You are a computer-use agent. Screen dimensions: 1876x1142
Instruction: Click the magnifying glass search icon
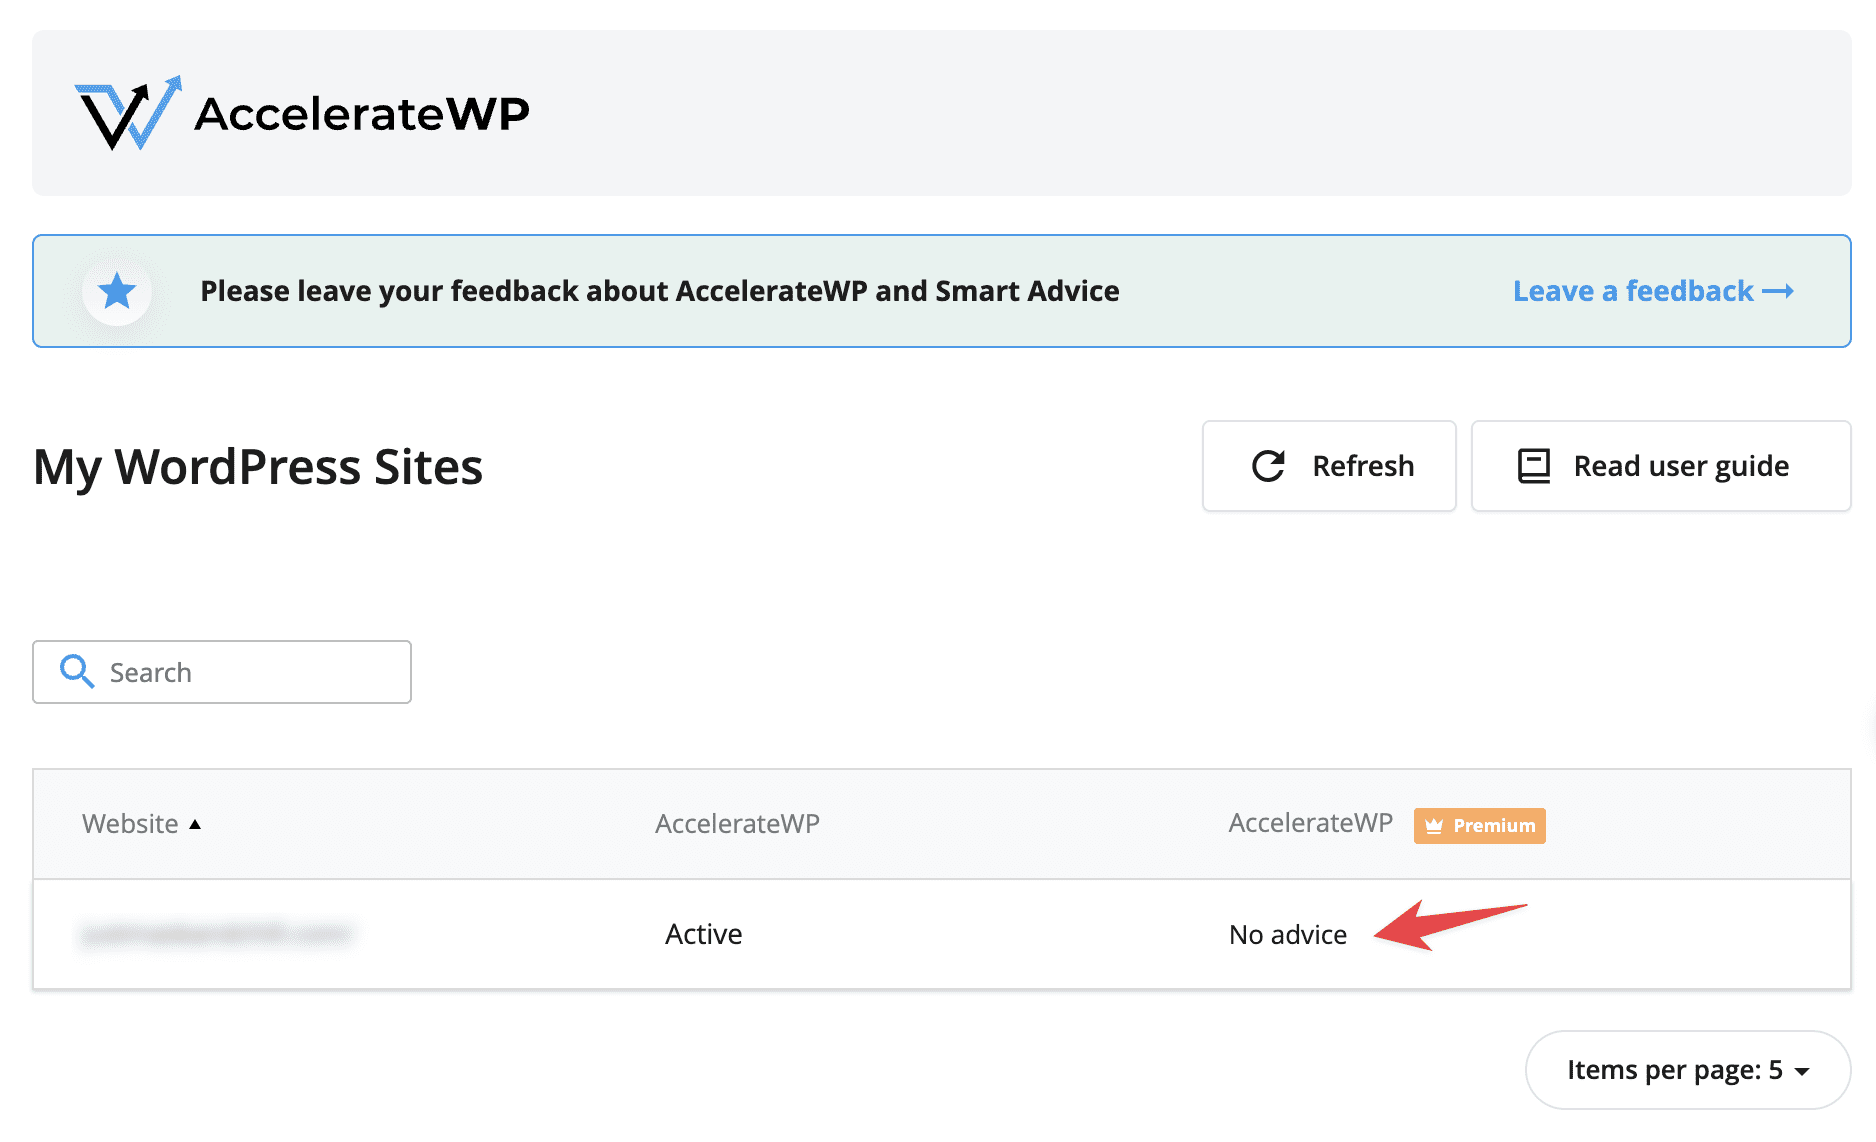[x=77, y=672]
